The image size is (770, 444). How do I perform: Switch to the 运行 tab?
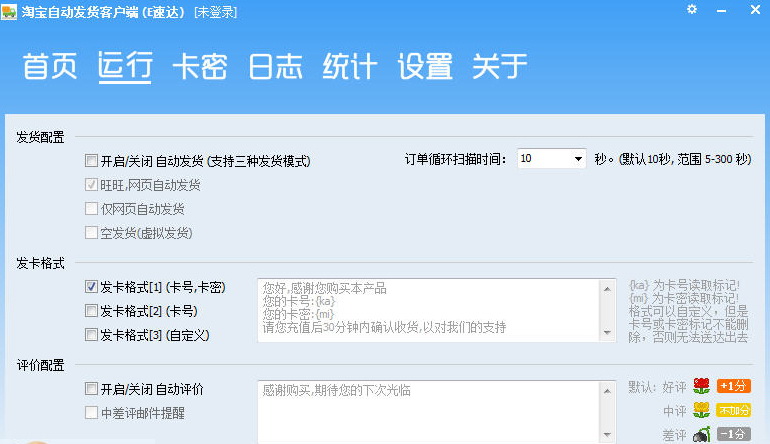point(125,66)
